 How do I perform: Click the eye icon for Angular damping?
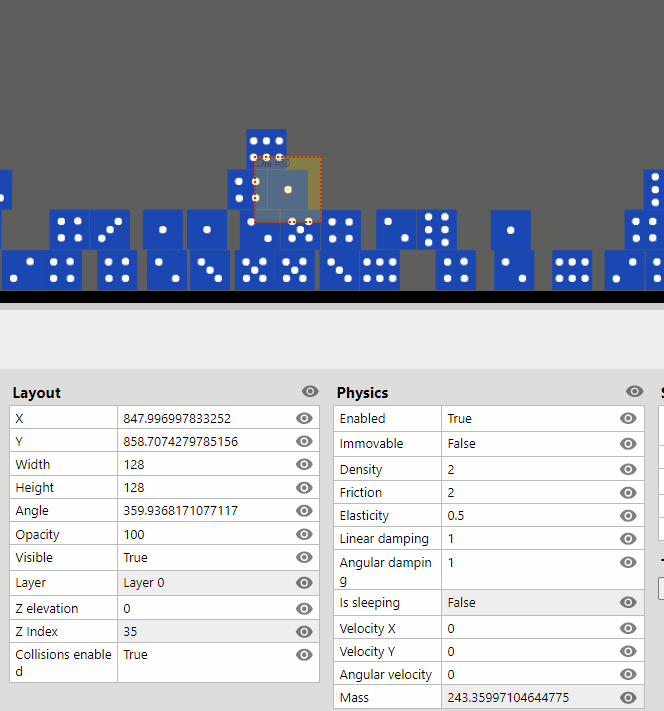(628, 562)
